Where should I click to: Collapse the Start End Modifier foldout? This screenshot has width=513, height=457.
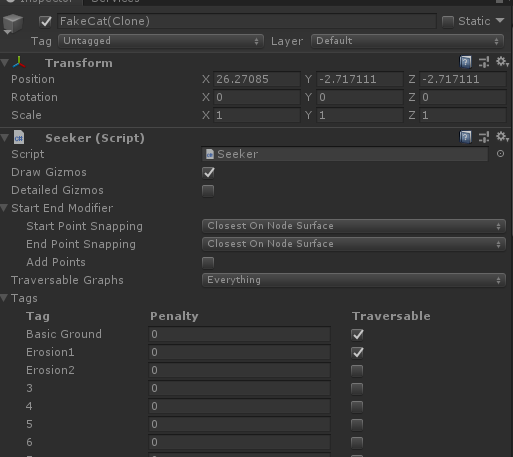pyautogui.click(x=4, y=208)
